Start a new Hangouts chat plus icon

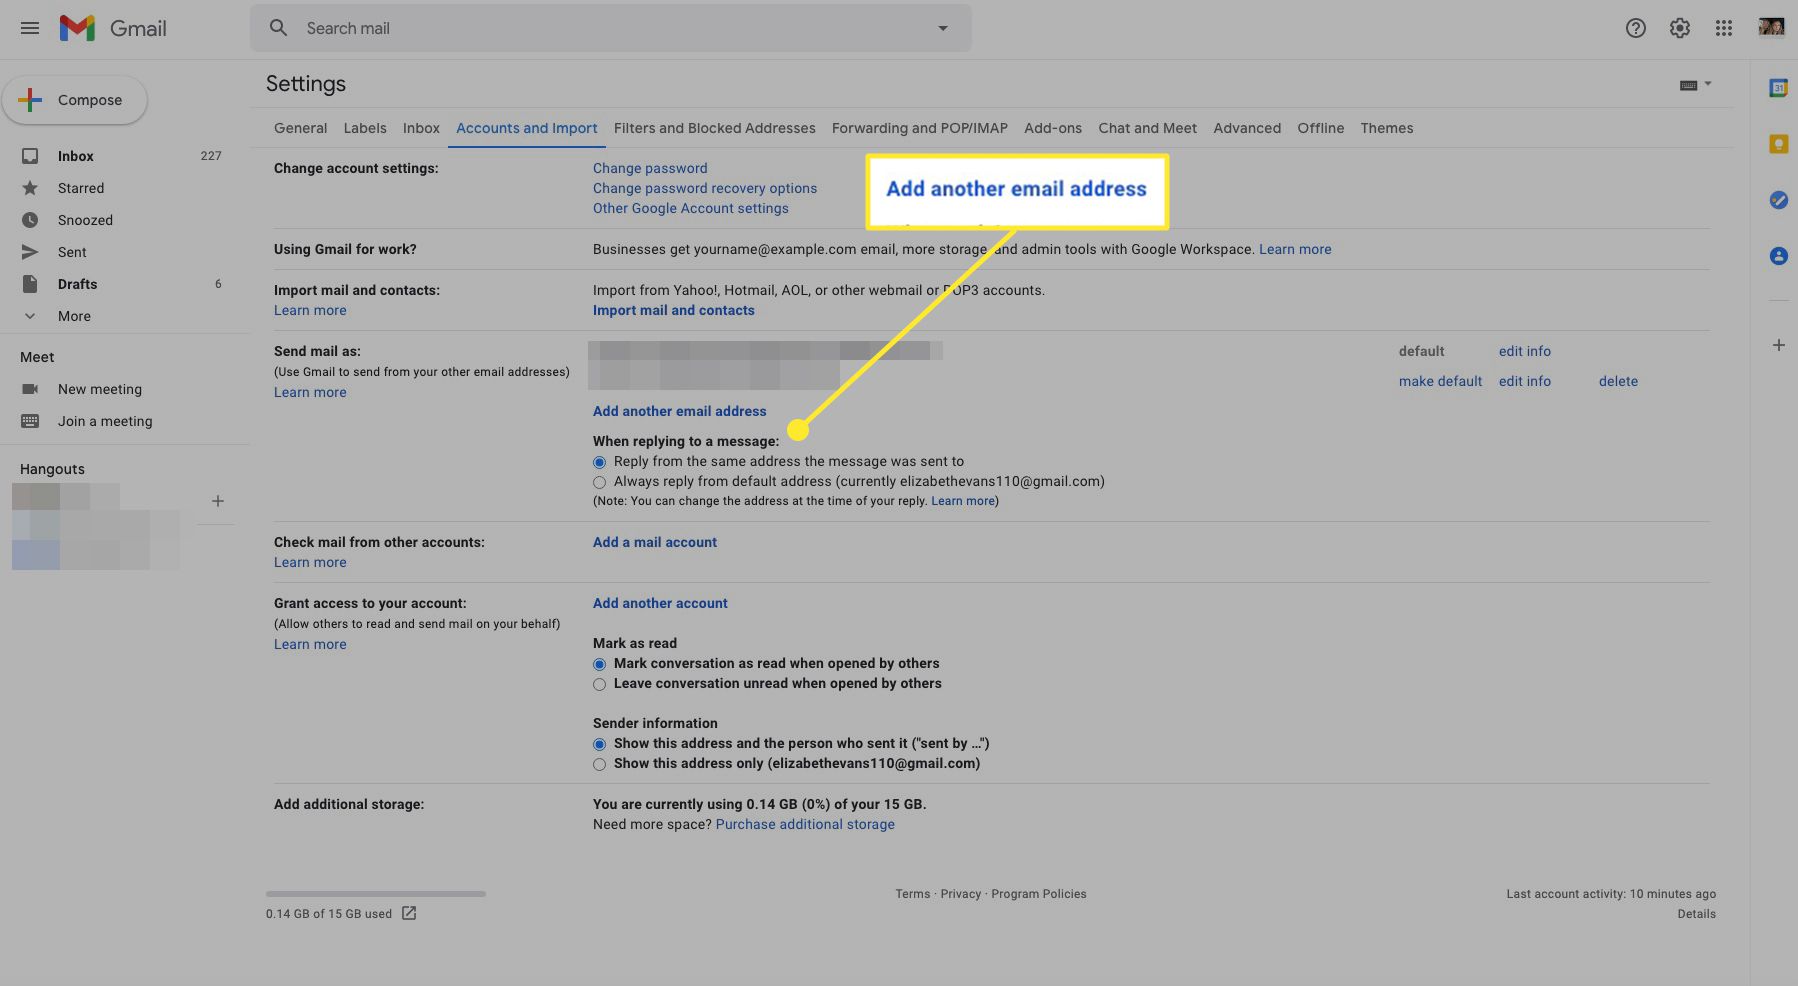tap(218, 501)
